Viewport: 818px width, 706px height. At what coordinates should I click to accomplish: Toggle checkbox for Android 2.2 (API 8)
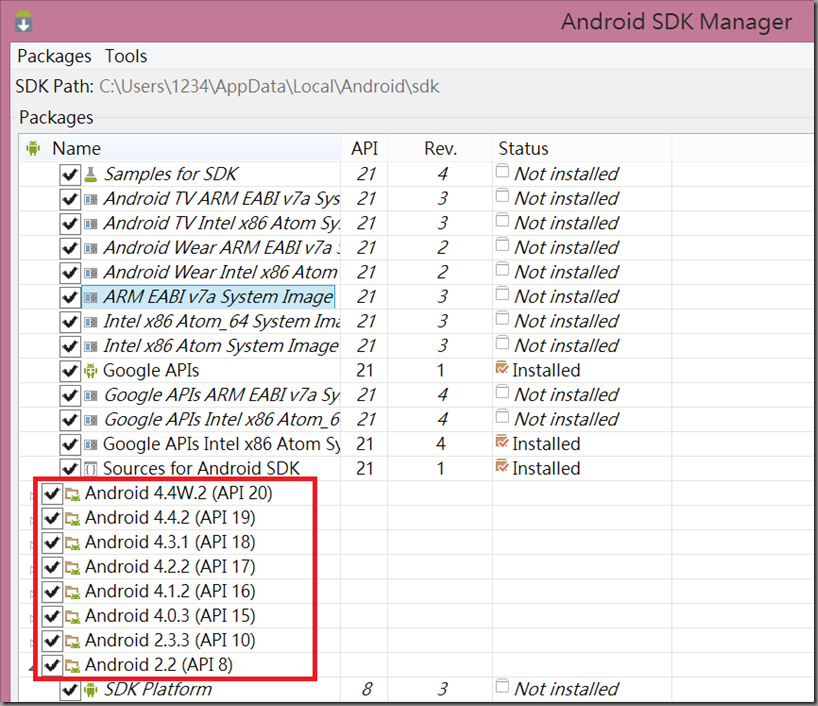[52, 665]
